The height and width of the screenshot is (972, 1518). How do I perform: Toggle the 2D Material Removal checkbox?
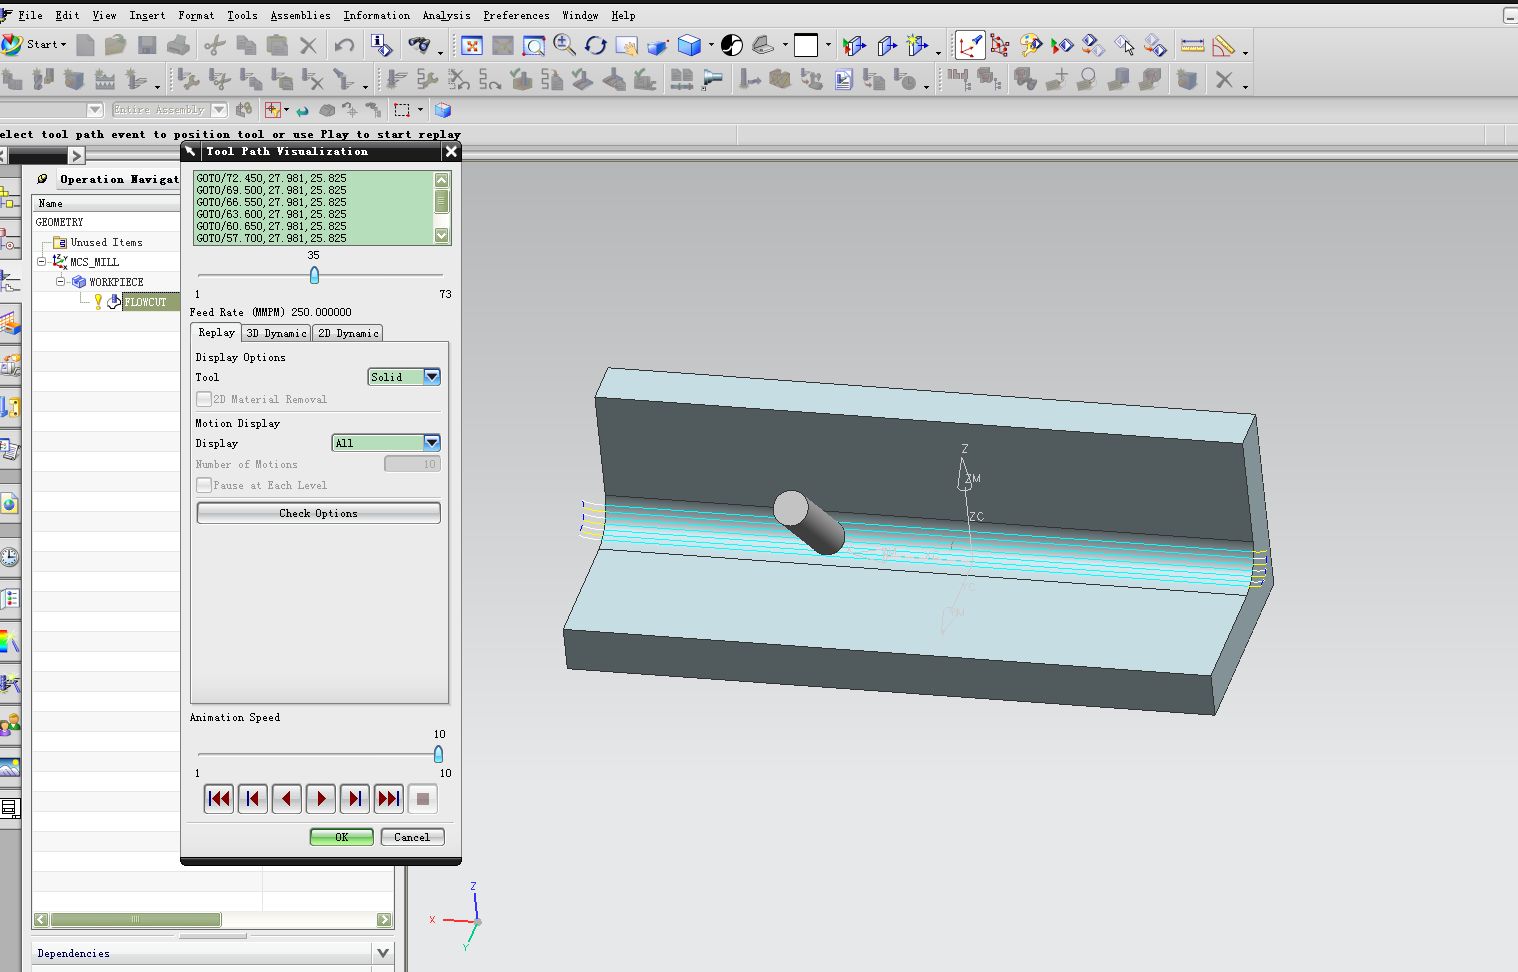click(x=204, y=399)
